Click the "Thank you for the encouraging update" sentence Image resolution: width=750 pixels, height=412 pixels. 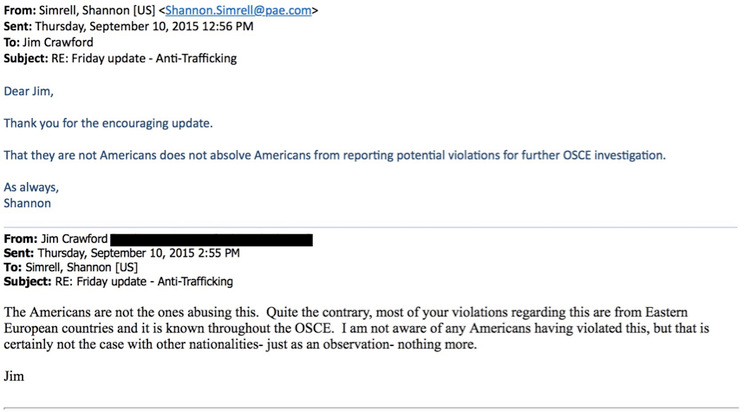pyautogui.click(x=108, y=123)
